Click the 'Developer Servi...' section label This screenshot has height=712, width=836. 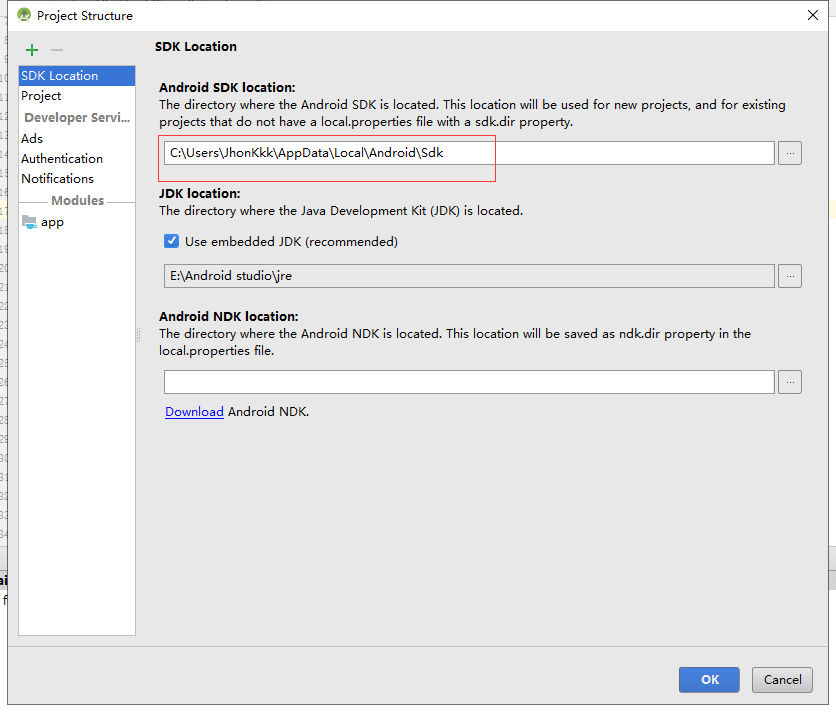(x=77, y=117)
